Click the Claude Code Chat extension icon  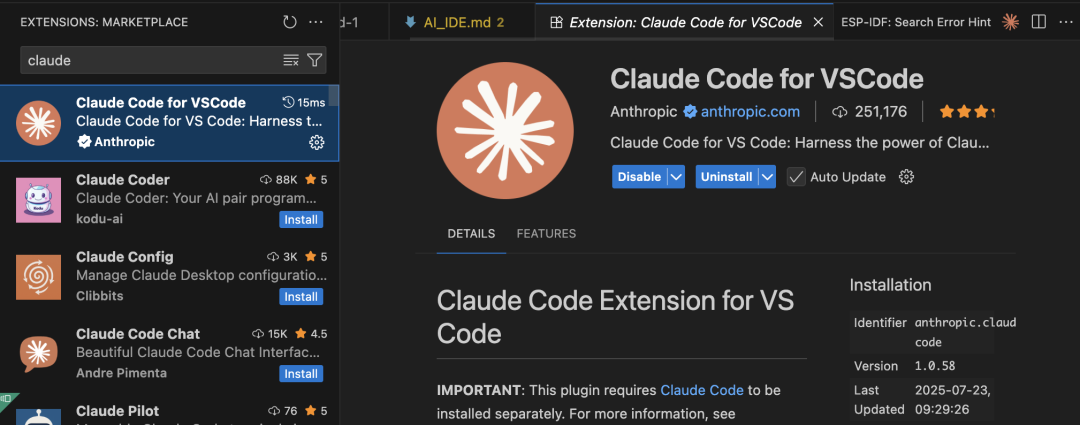point(39,354)
